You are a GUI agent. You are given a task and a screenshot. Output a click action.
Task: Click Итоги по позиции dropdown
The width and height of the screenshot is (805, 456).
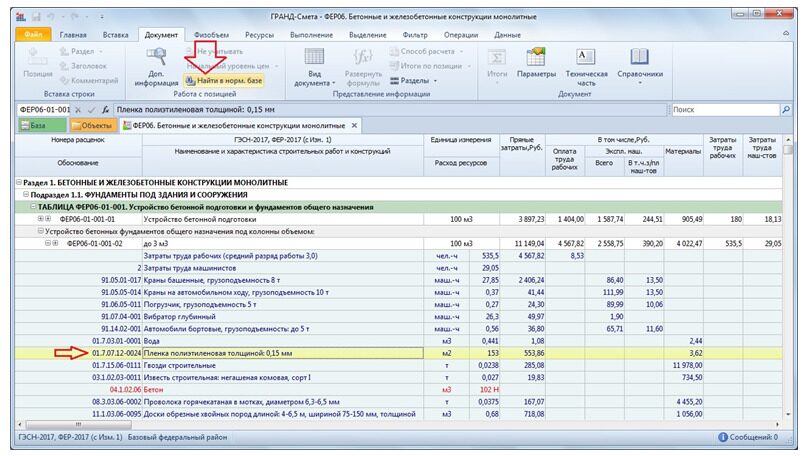431,66
